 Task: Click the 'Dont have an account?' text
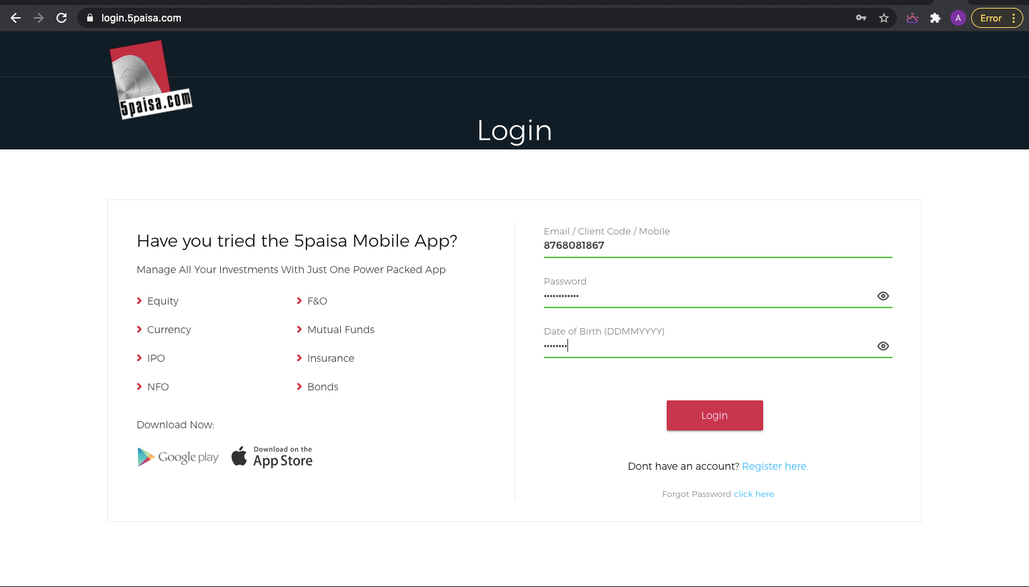683,466
